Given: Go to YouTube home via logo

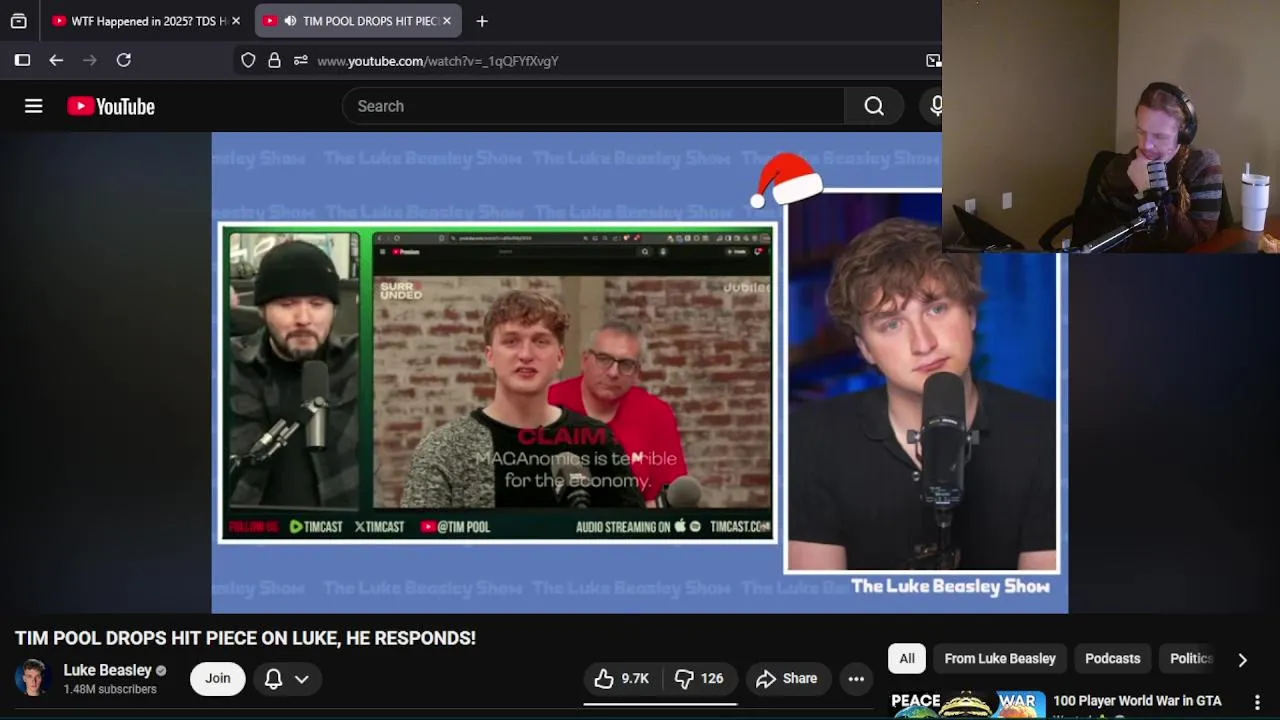Looking at the screenshot, I should pos(111,106).
